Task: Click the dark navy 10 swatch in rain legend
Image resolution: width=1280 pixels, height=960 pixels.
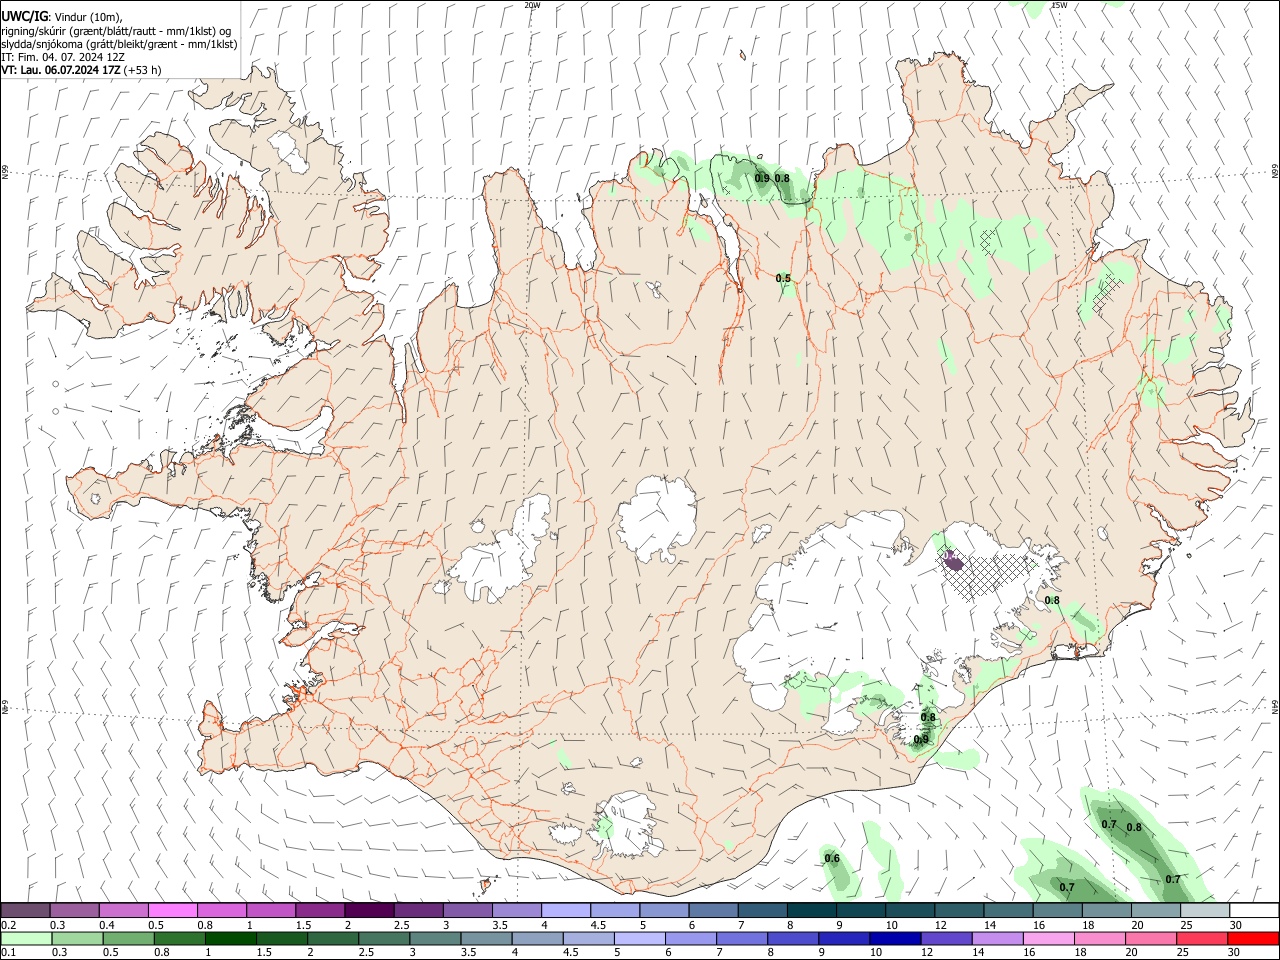Action: (894, 938)
